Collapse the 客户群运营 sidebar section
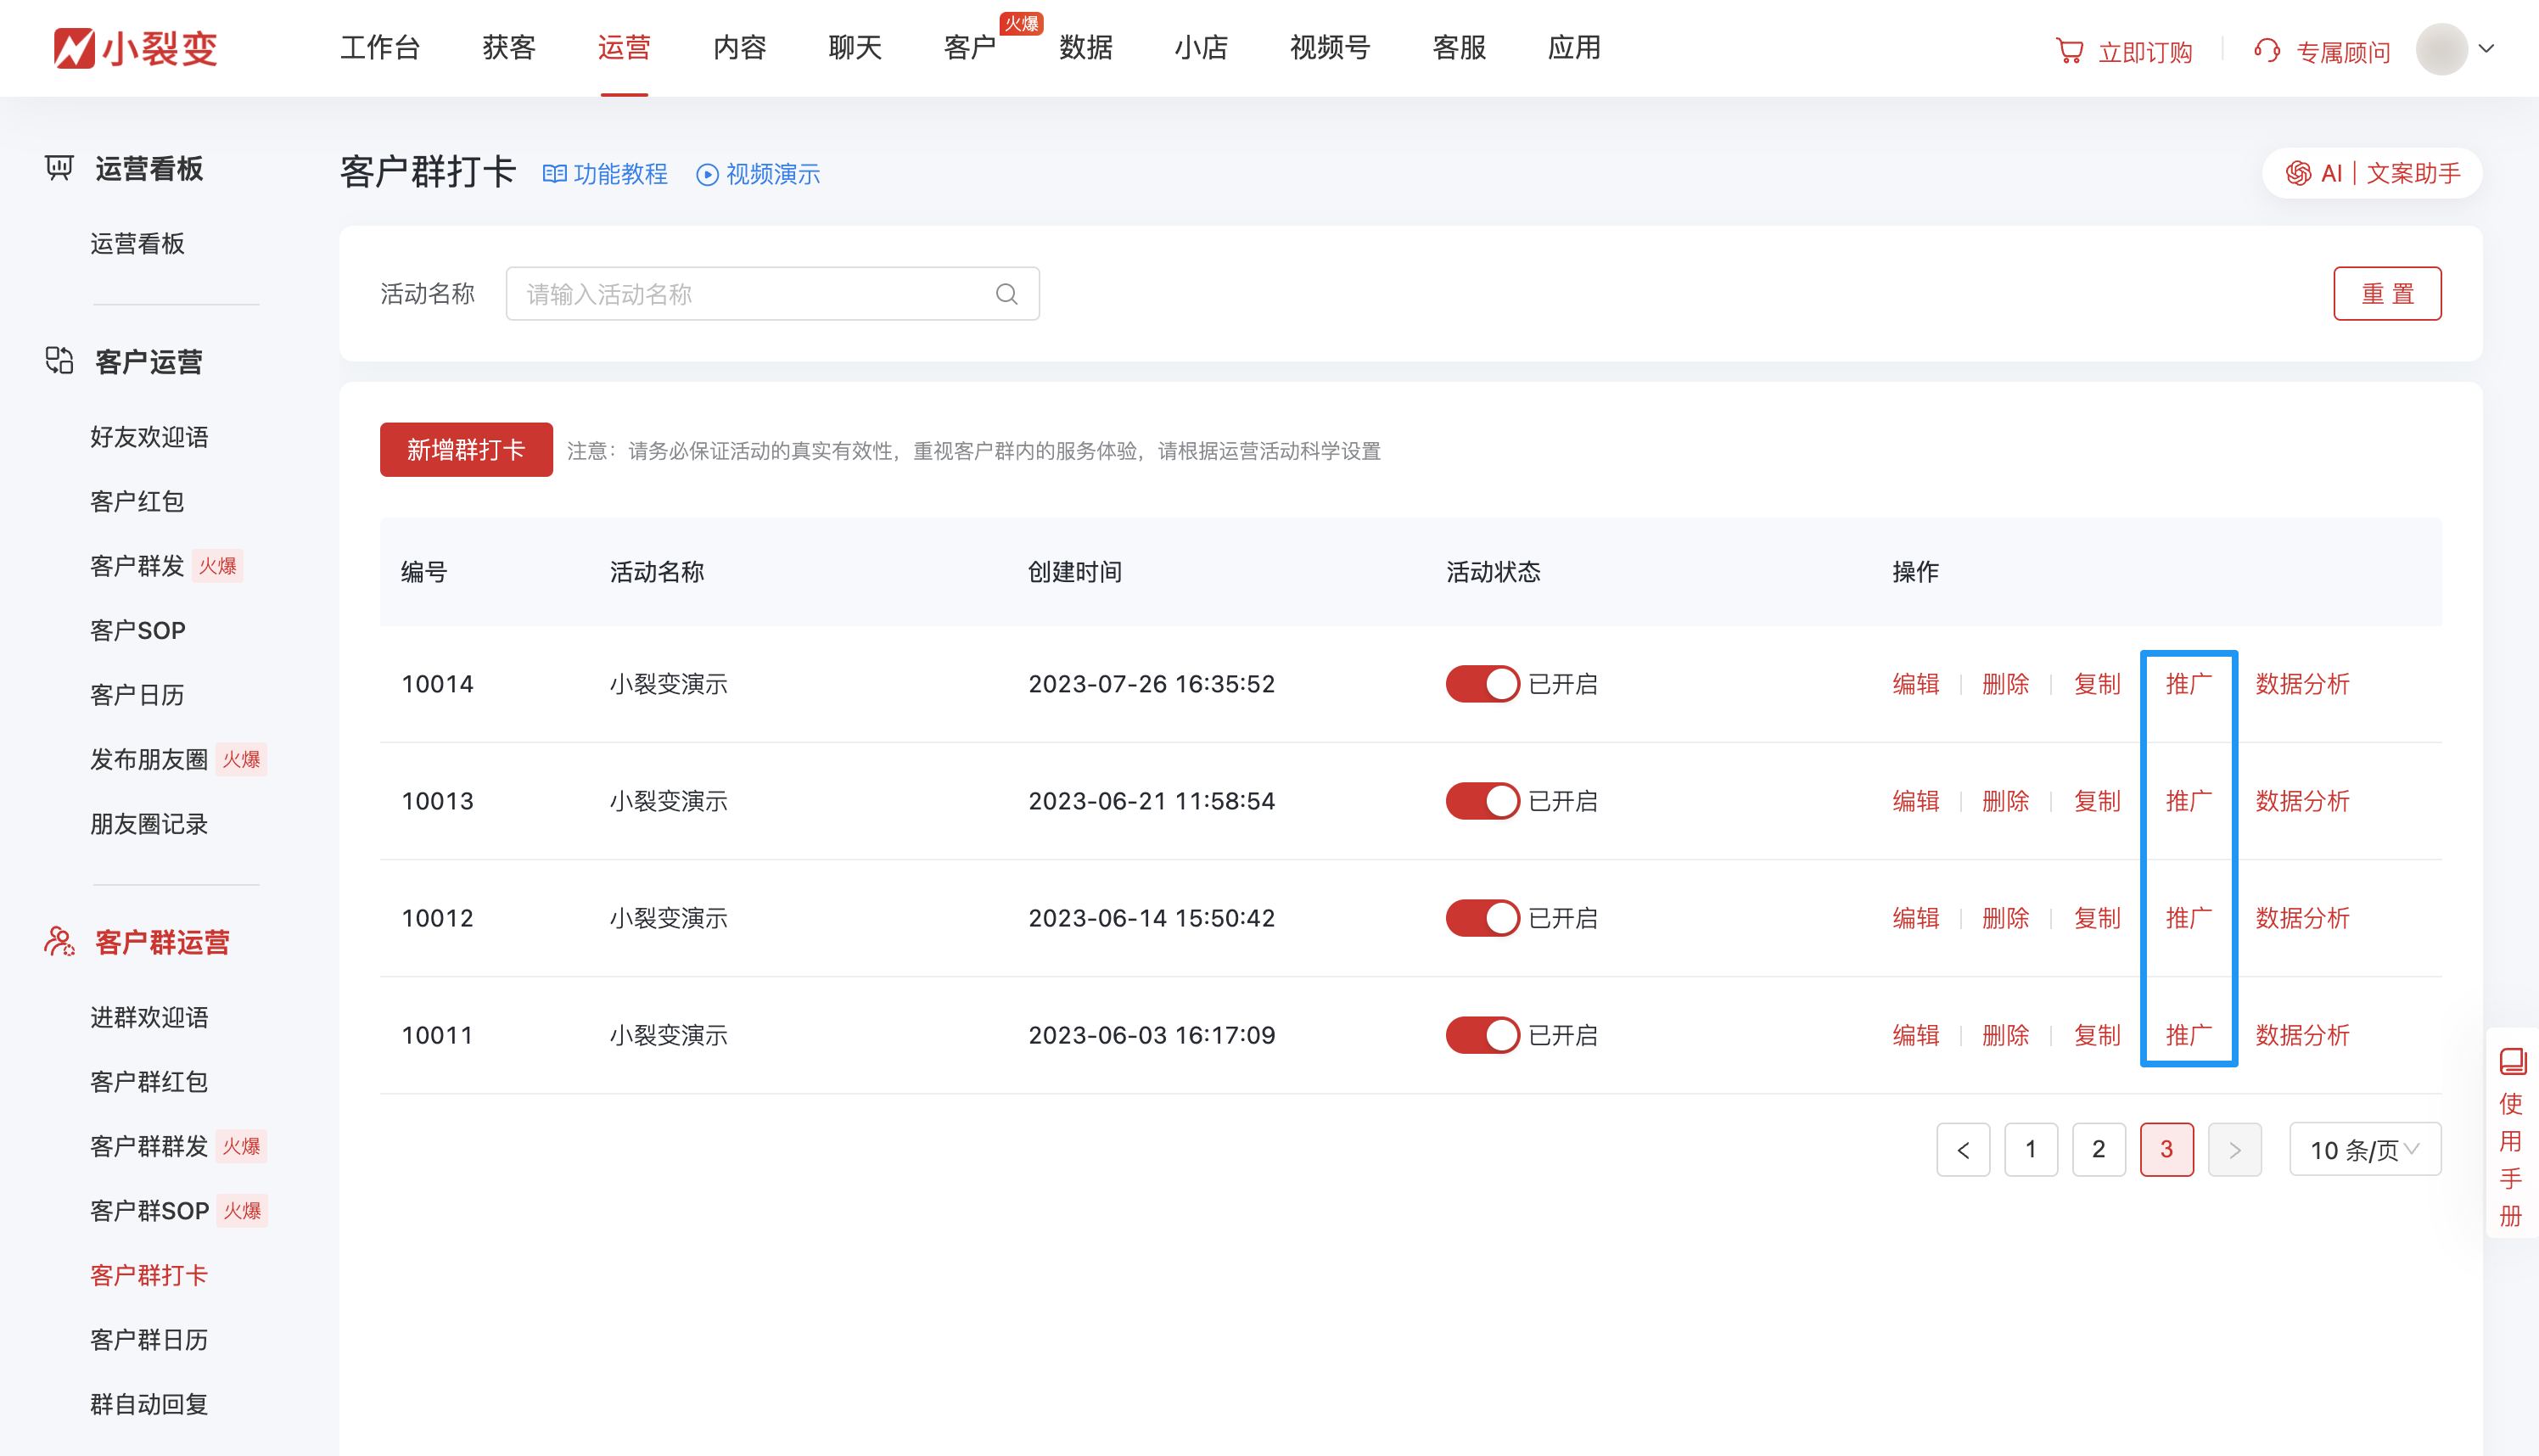 [x=162, y=942]
